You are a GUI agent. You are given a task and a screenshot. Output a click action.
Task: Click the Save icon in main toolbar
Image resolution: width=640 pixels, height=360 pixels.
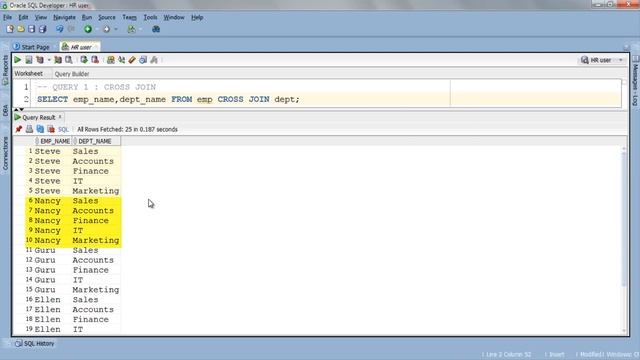tap(31, 29)
